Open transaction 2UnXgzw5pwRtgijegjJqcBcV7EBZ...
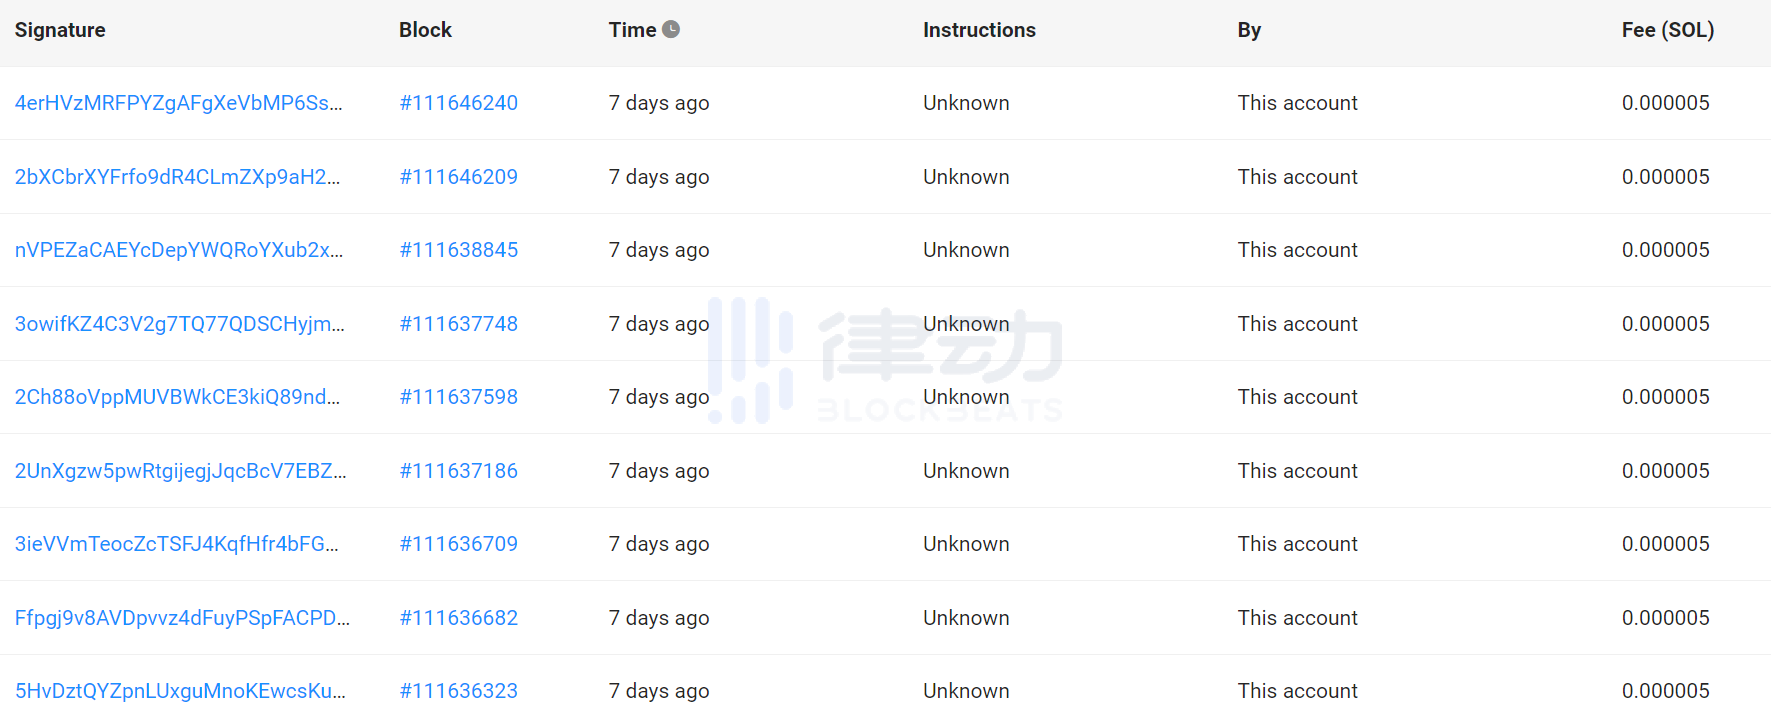This screenshot has height=721, width=1771. click(178, 470)
